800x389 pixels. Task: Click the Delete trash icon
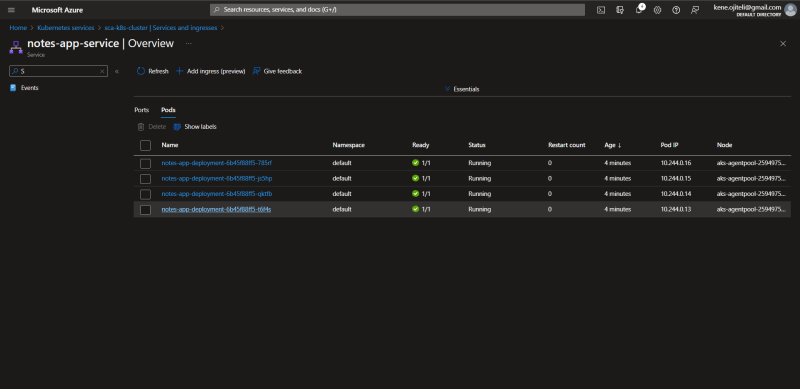click(x=141, y=127)
